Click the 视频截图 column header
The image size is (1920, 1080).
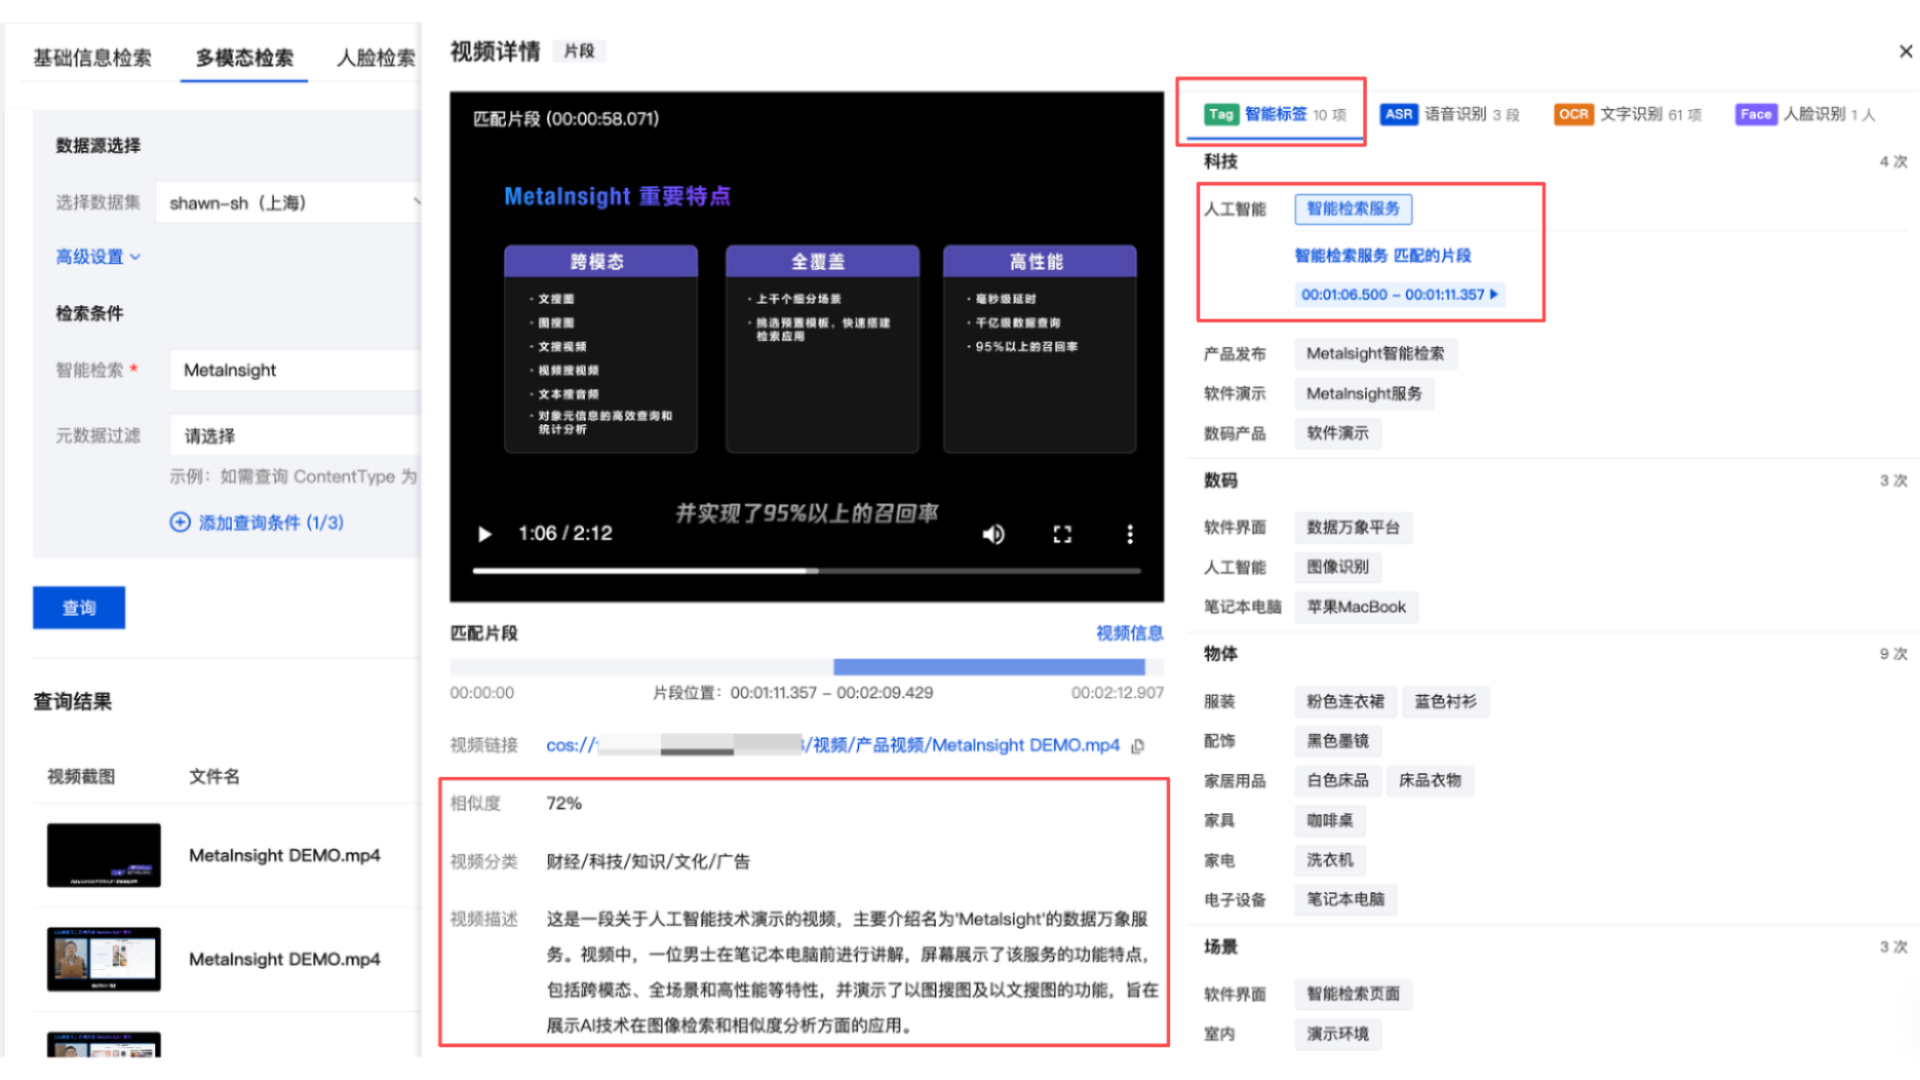[81, 777]
